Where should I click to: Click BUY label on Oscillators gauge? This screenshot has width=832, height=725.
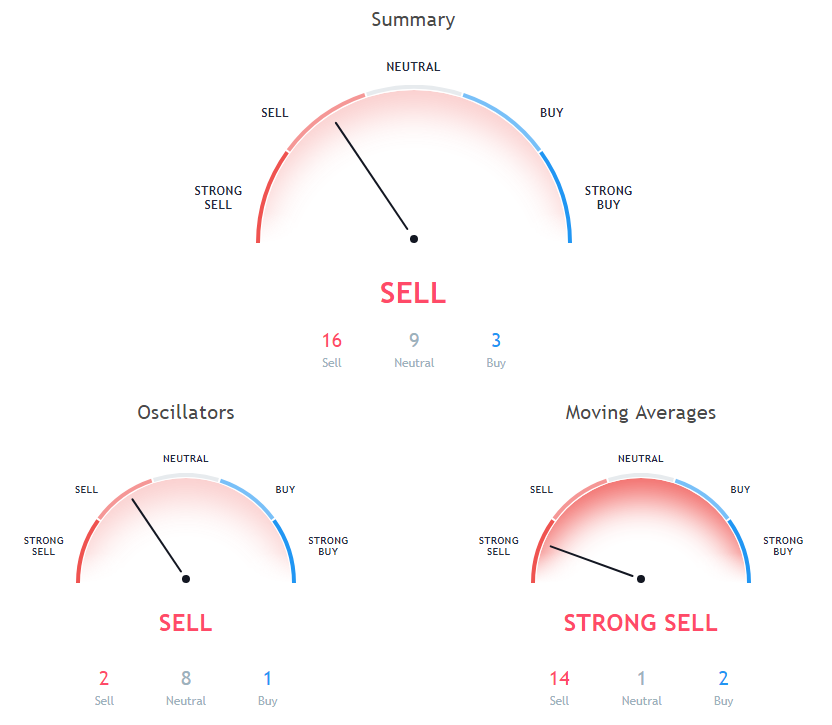(285, 490)
